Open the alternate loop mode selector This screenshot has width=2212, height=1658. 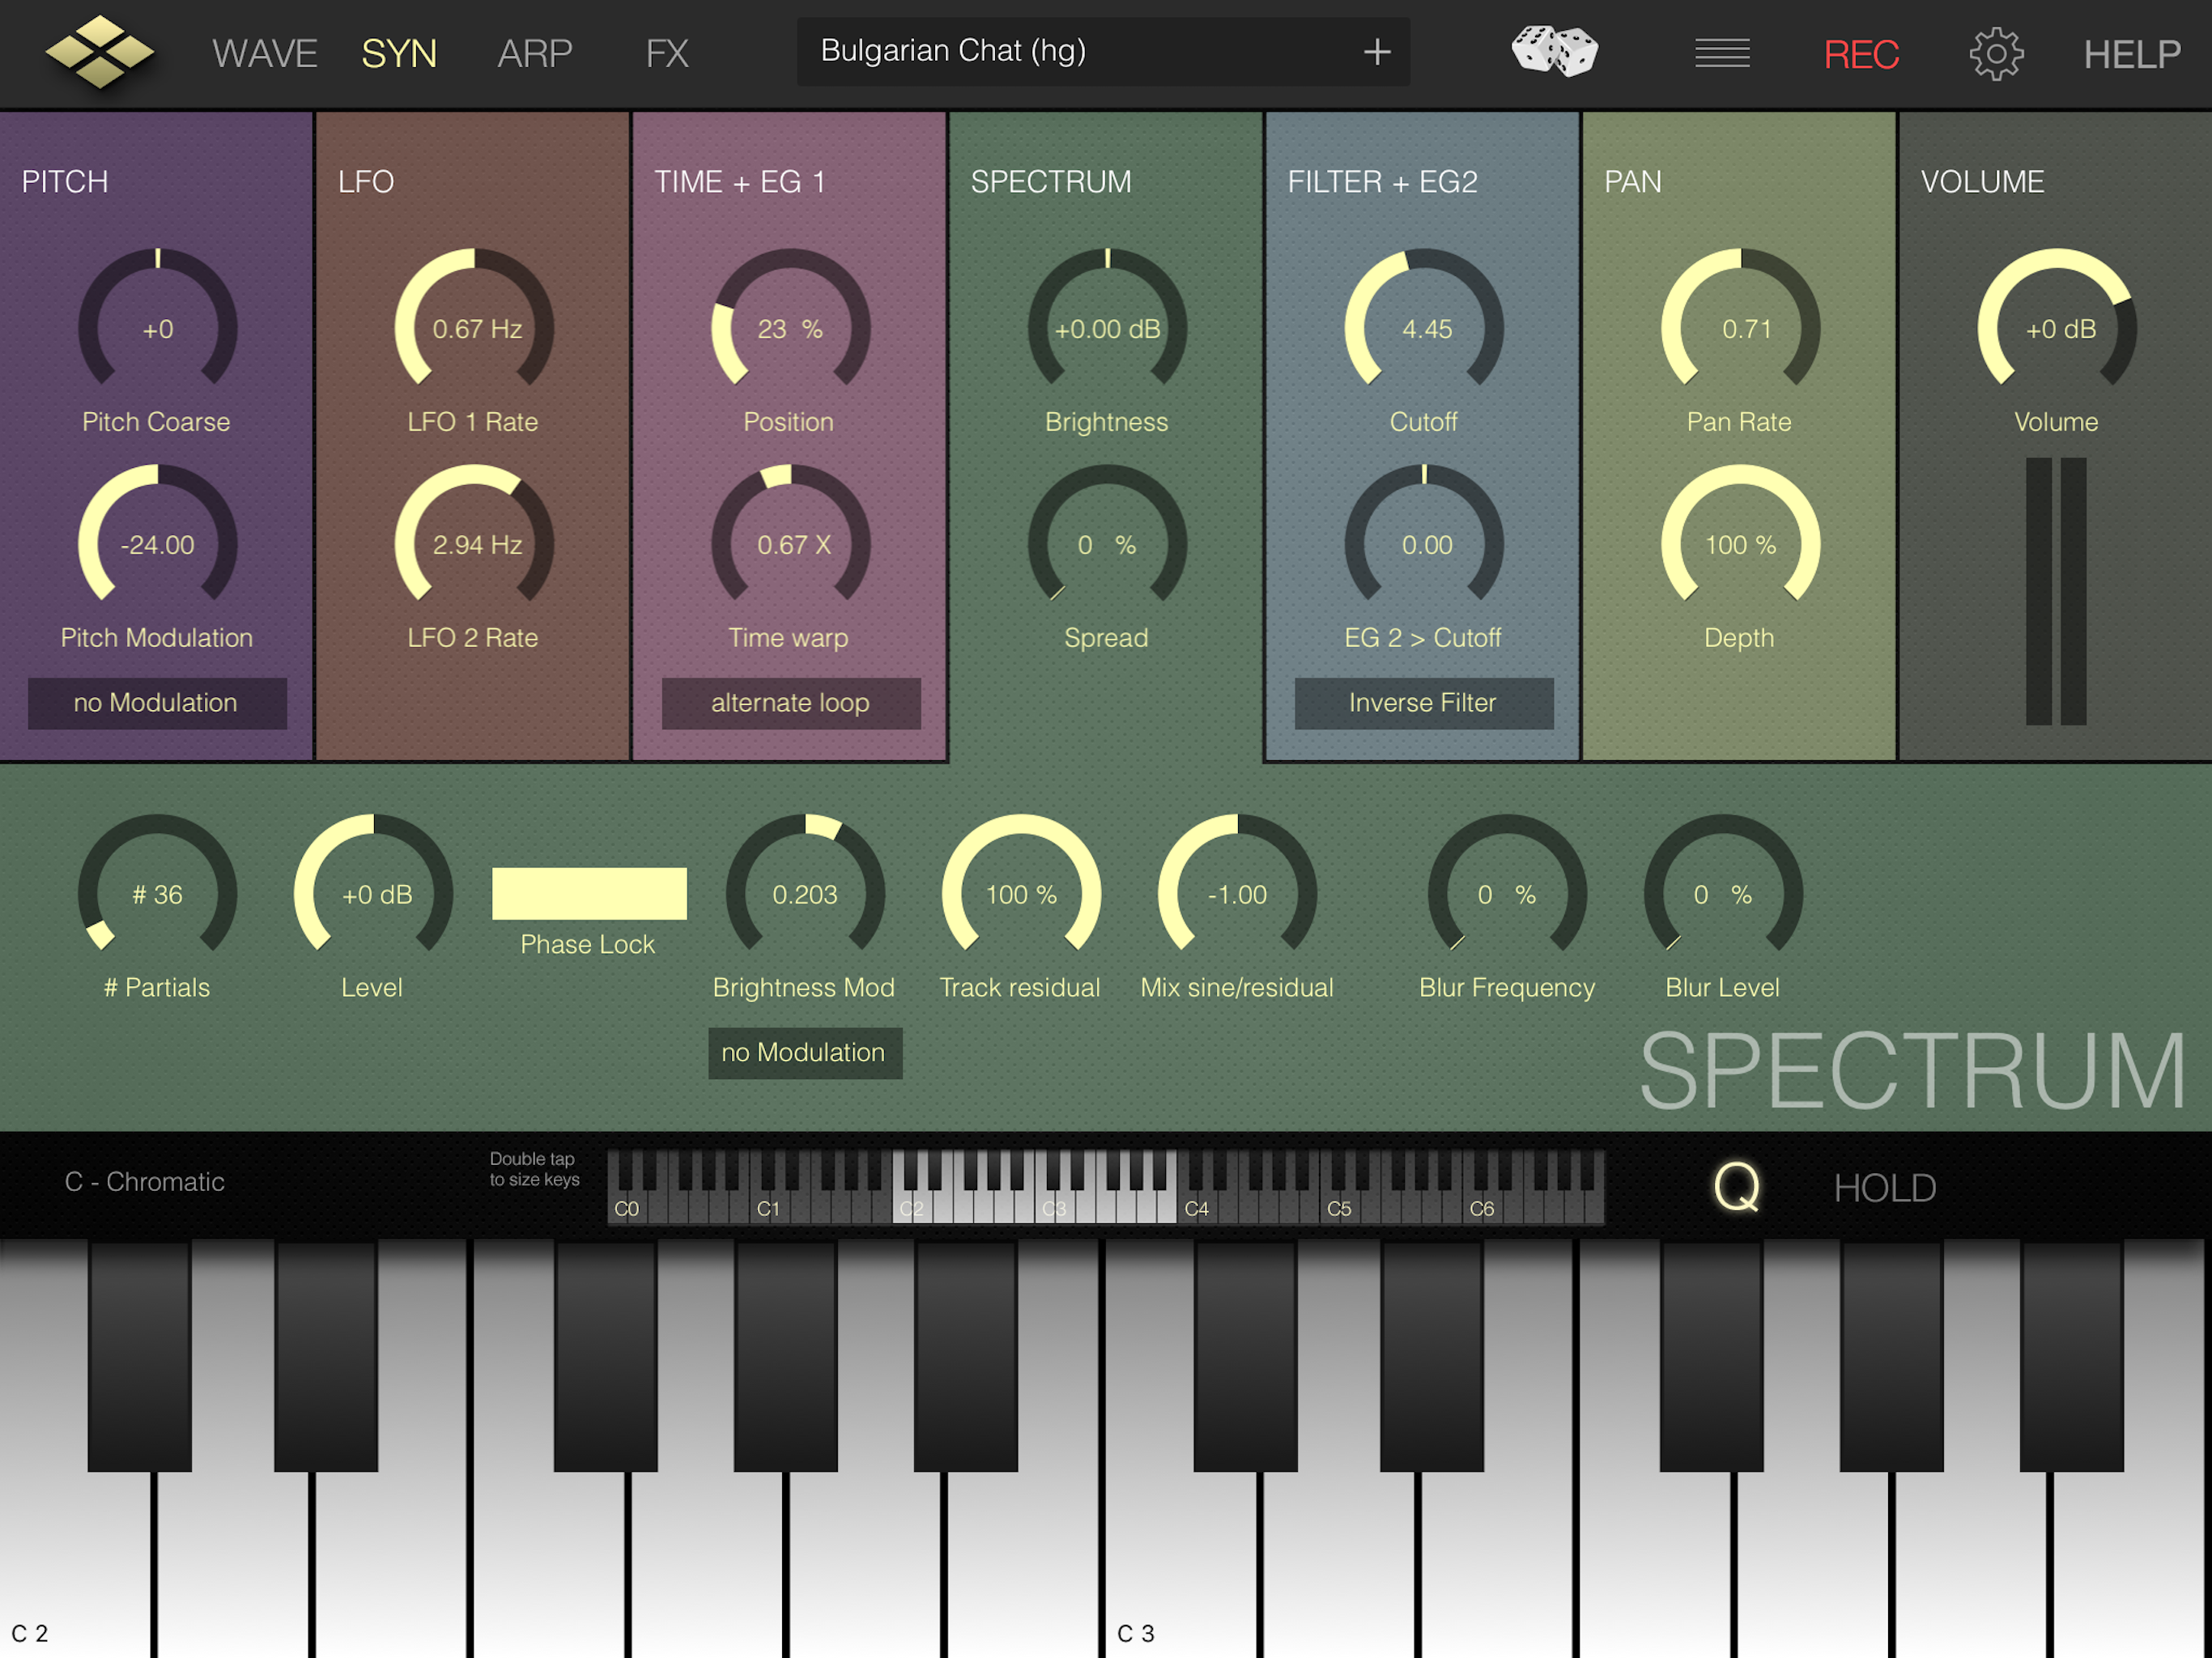point(790,703)
